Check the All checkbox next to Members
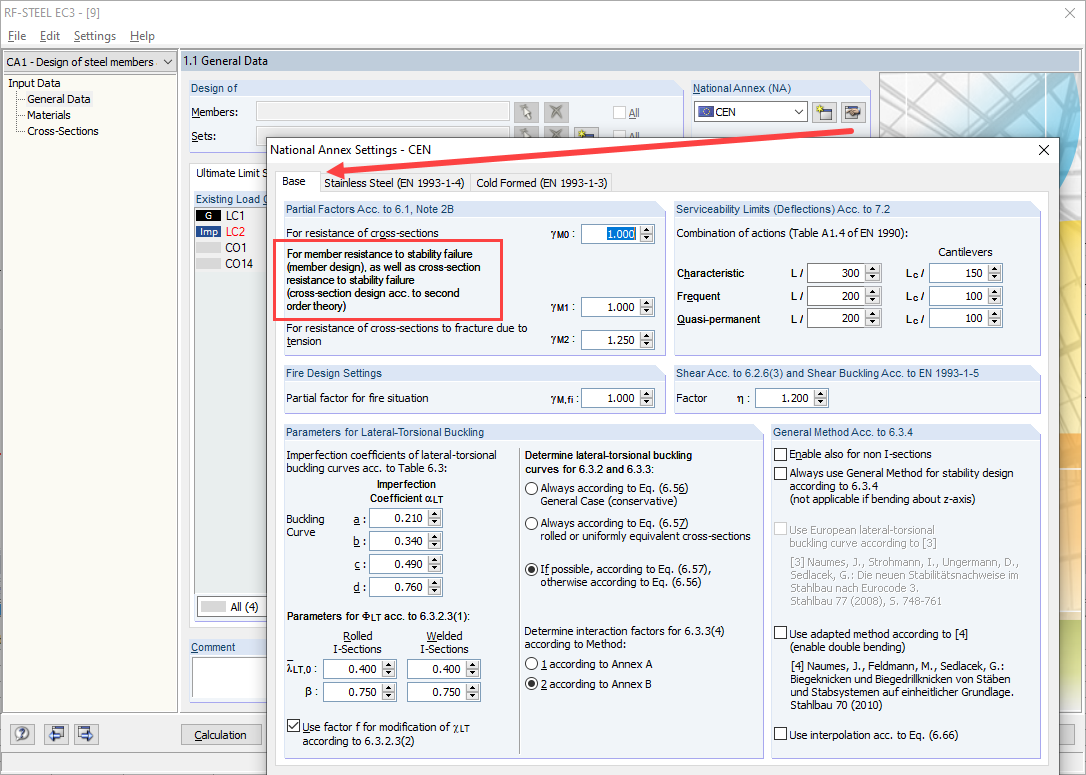This screenshot has width=1086, height=775. (x=617, y=112)
